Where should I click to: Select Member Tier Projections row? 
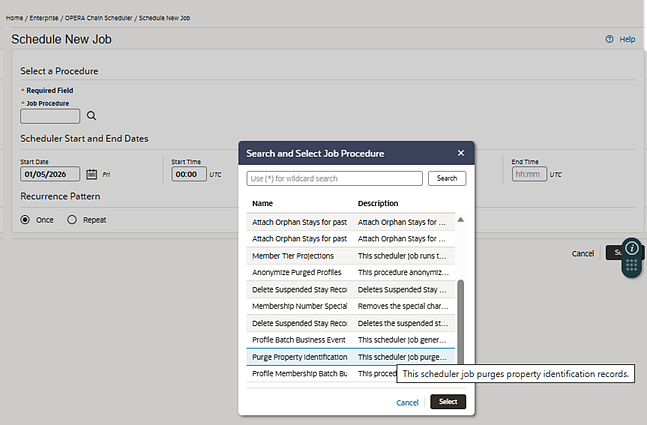click(351, 256)
